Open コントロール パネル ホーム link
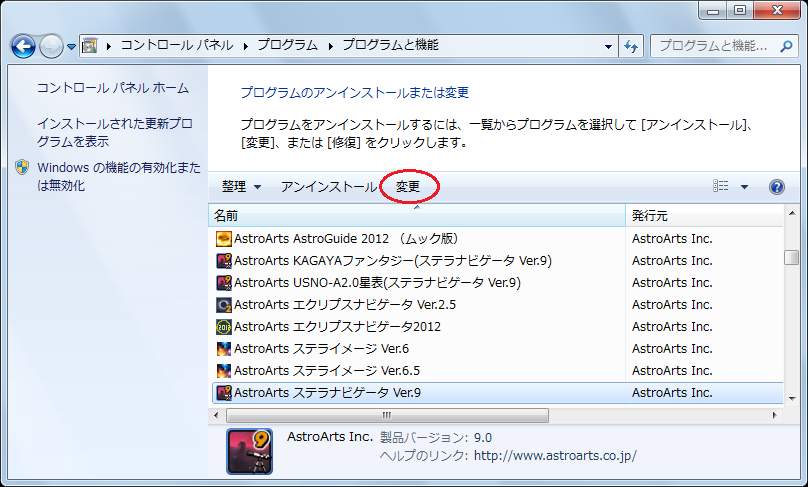The height and width of the screenshot is (487, 808). coord(113,88)
